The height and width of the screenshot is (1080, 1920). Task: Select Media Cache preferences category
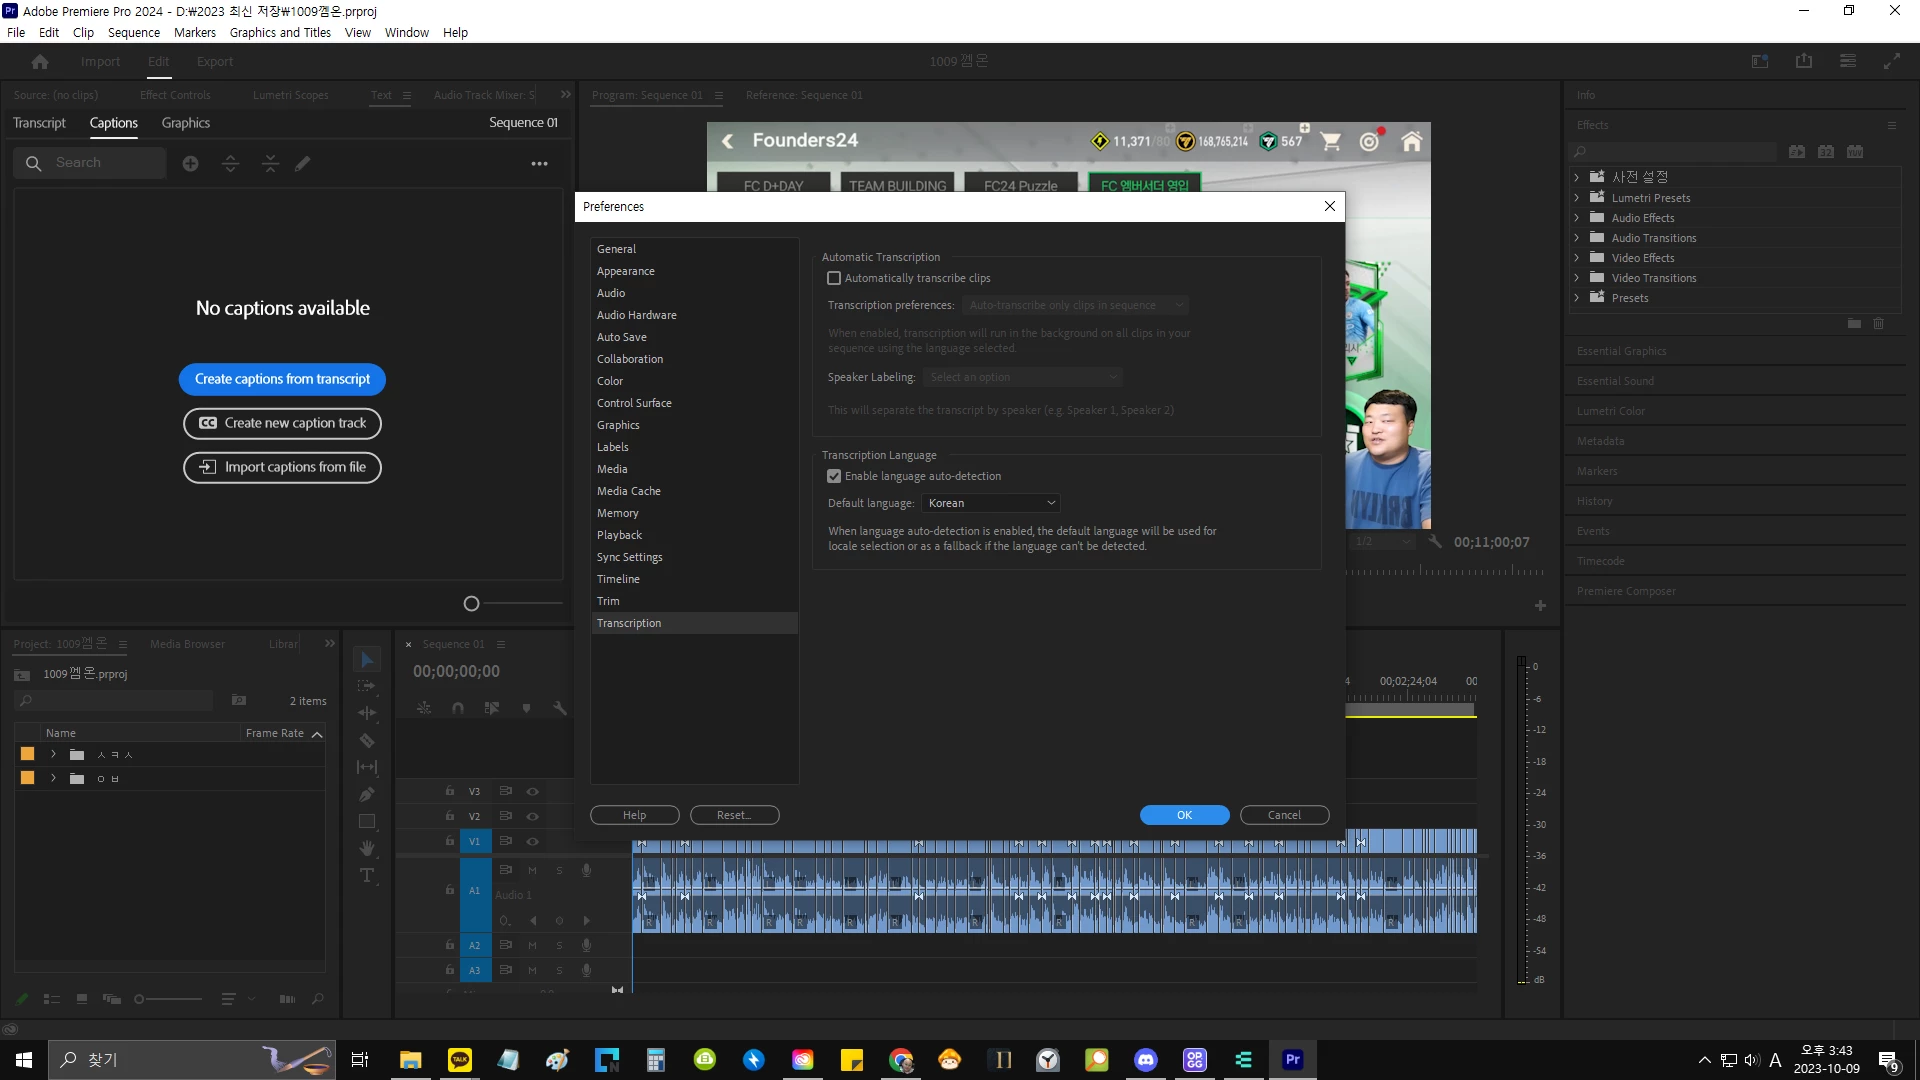(628, 491)
